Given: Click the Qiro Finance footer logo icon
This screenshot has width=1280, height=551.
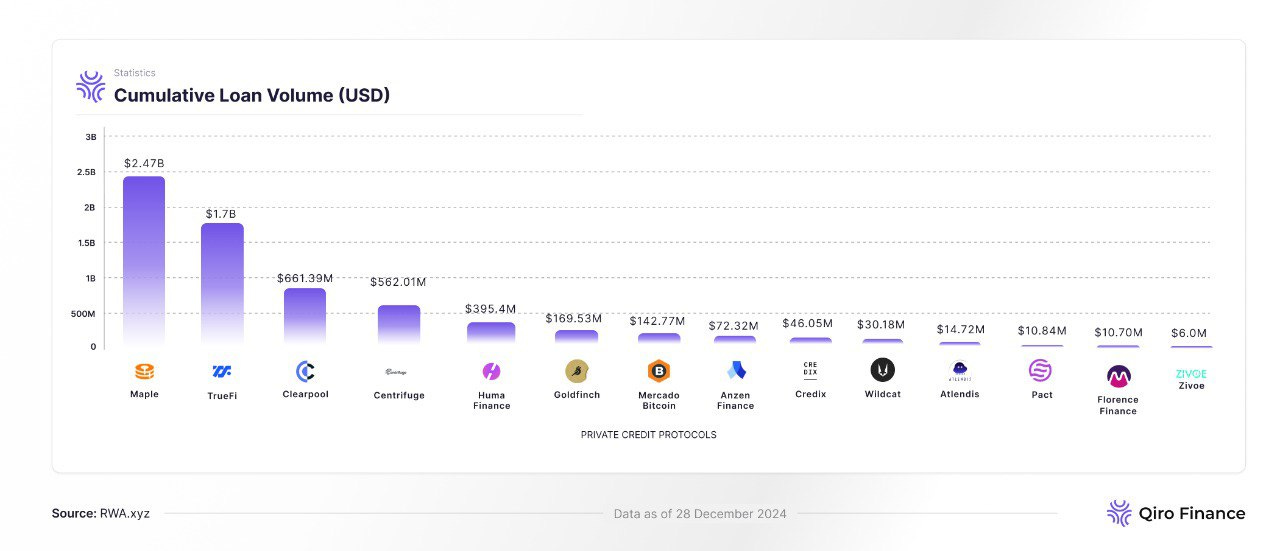Looking at the screenshot, I should click(x=1119, y=513).
